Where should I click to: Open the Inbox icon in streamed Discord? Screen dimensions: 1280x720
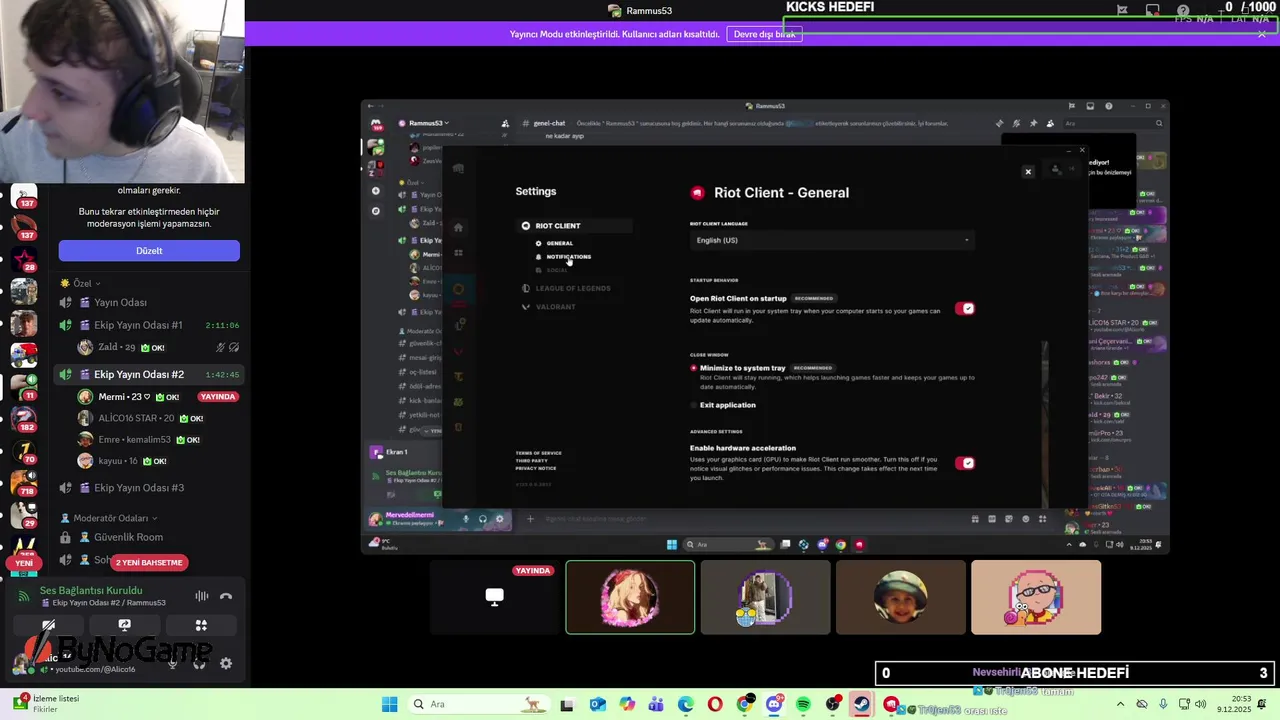coord(1090,106)
